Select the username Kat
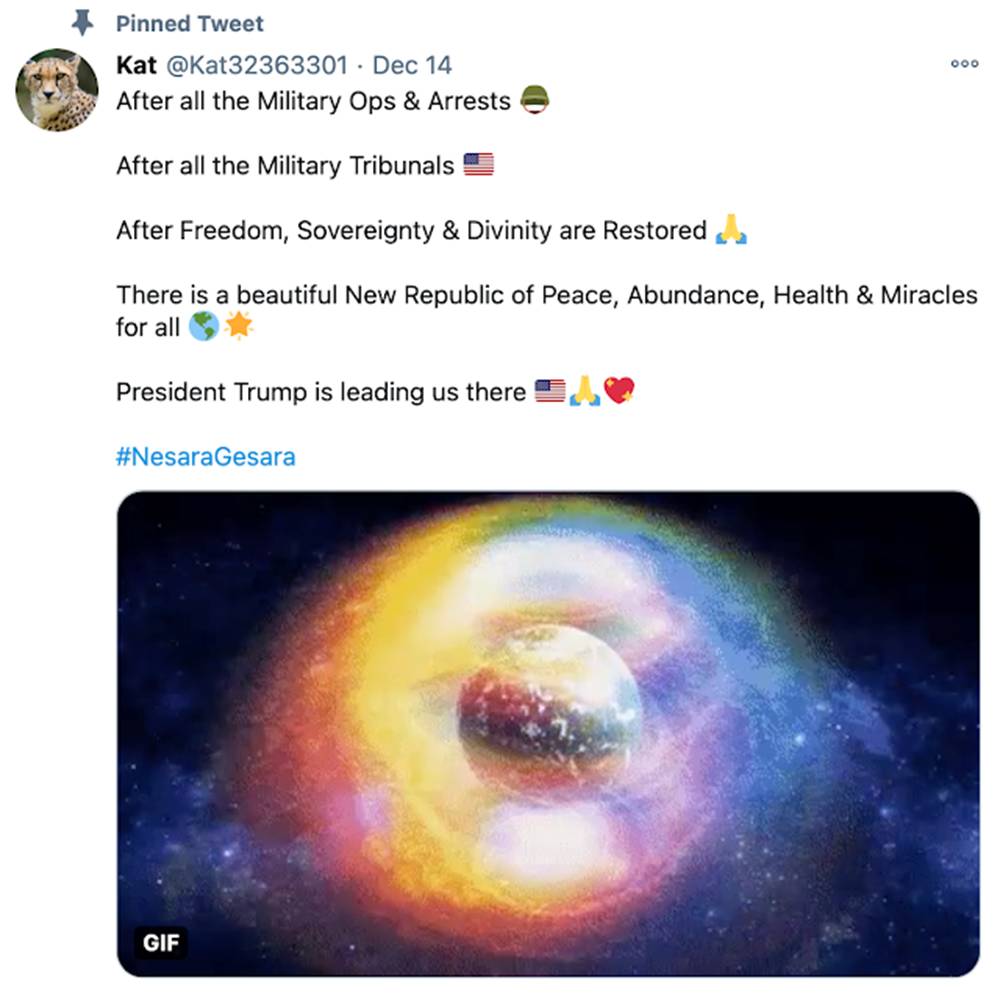 [137, 64]
